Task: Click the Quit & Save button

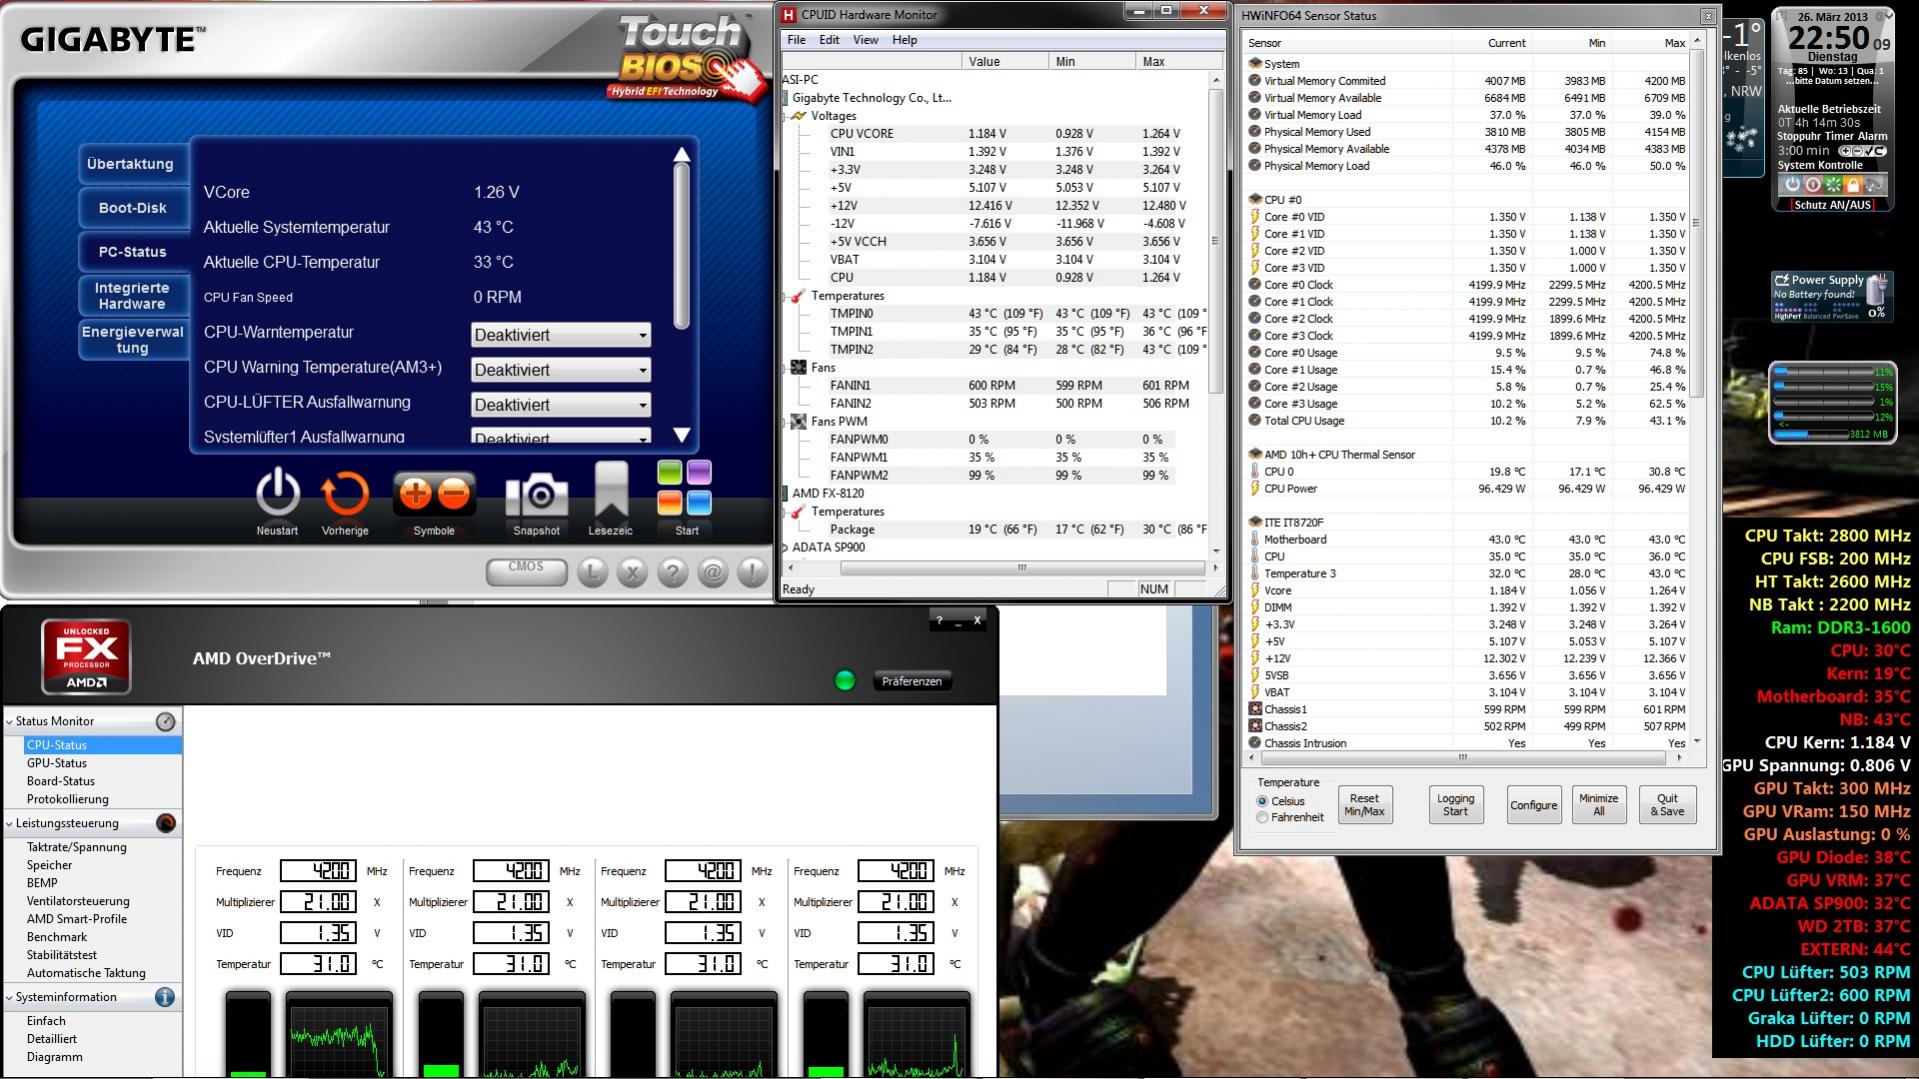Action: tap(1667, 805)
